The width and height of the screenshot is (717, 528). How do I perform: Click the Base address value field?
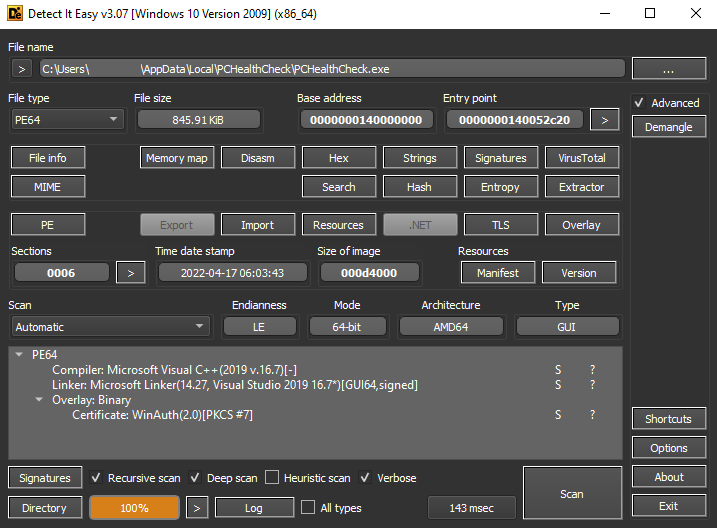pos(366,120)
